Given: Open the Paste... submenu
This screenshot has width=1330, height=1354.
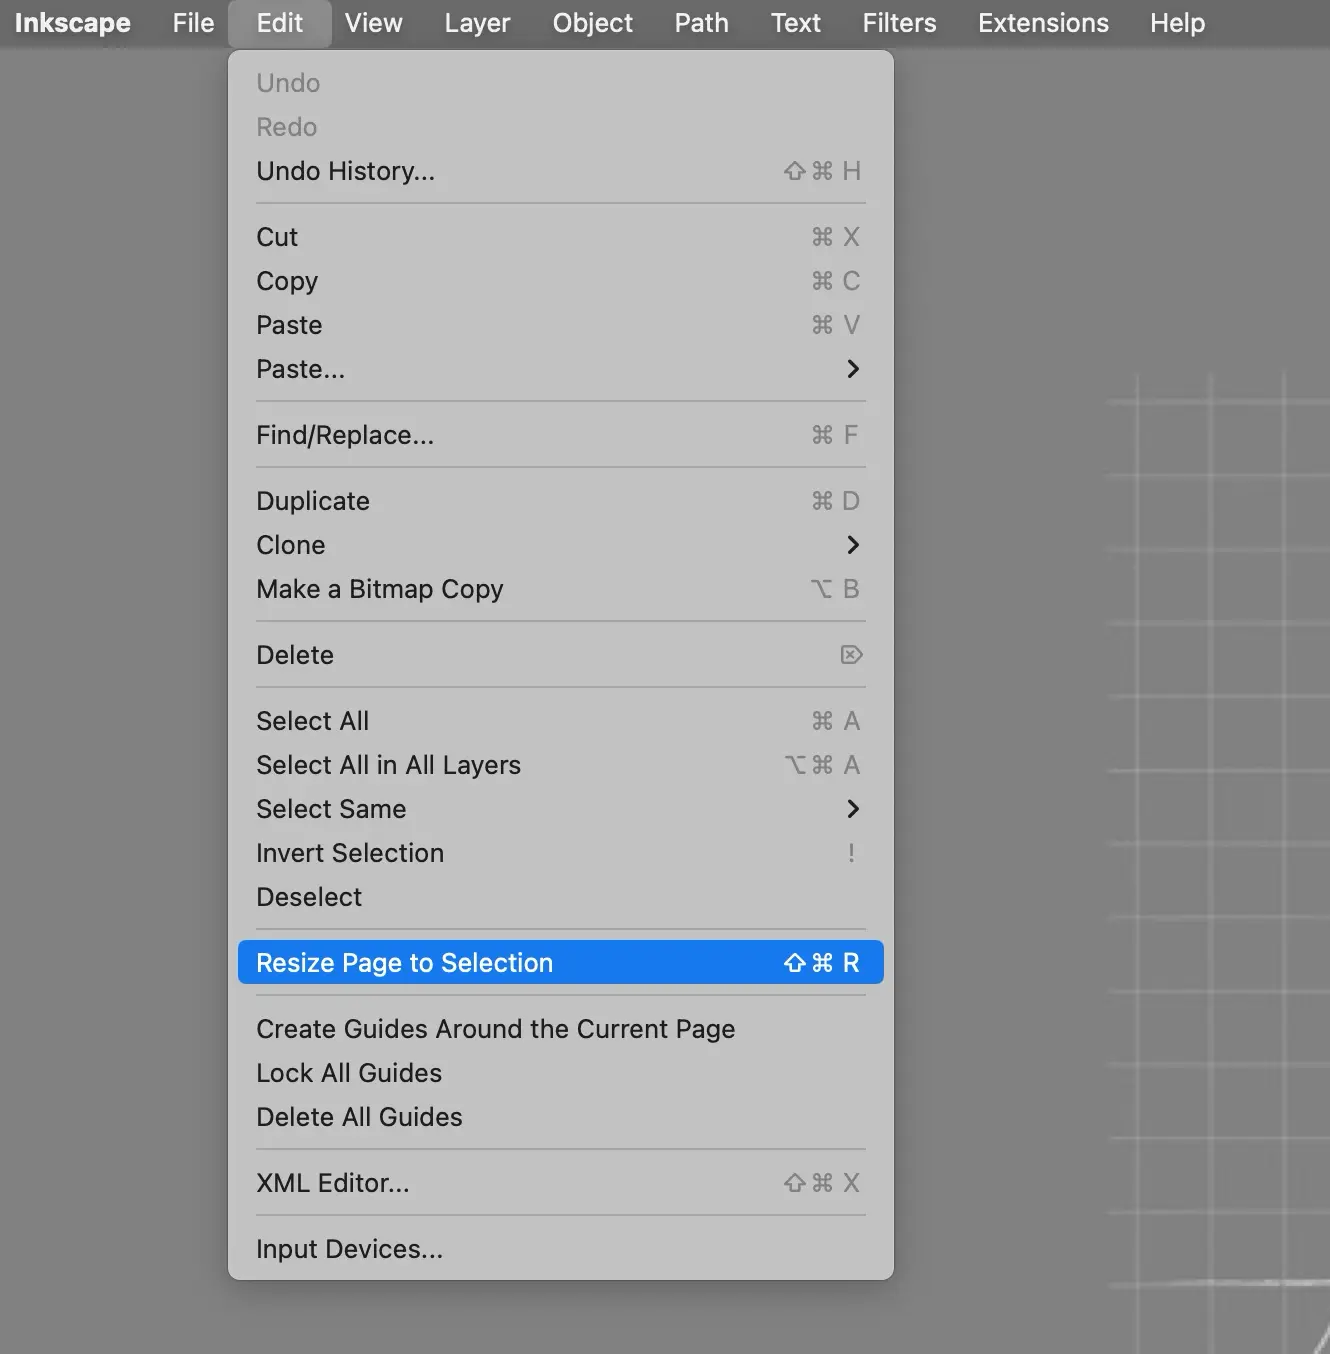Looking at the screenshot, I should pos(300,369).
